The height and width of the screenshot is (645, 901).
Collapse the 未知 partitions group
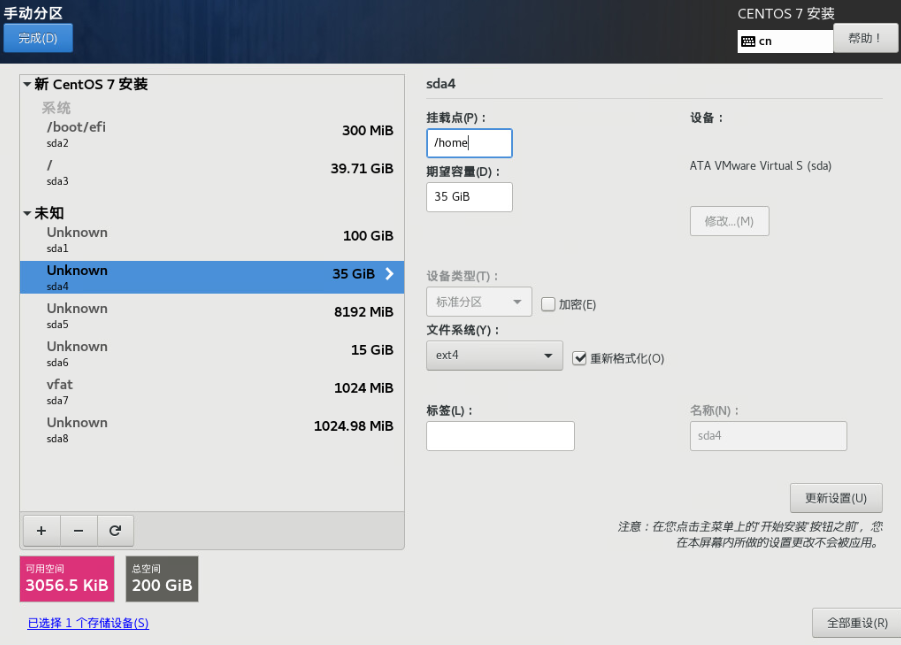[28, 214]
